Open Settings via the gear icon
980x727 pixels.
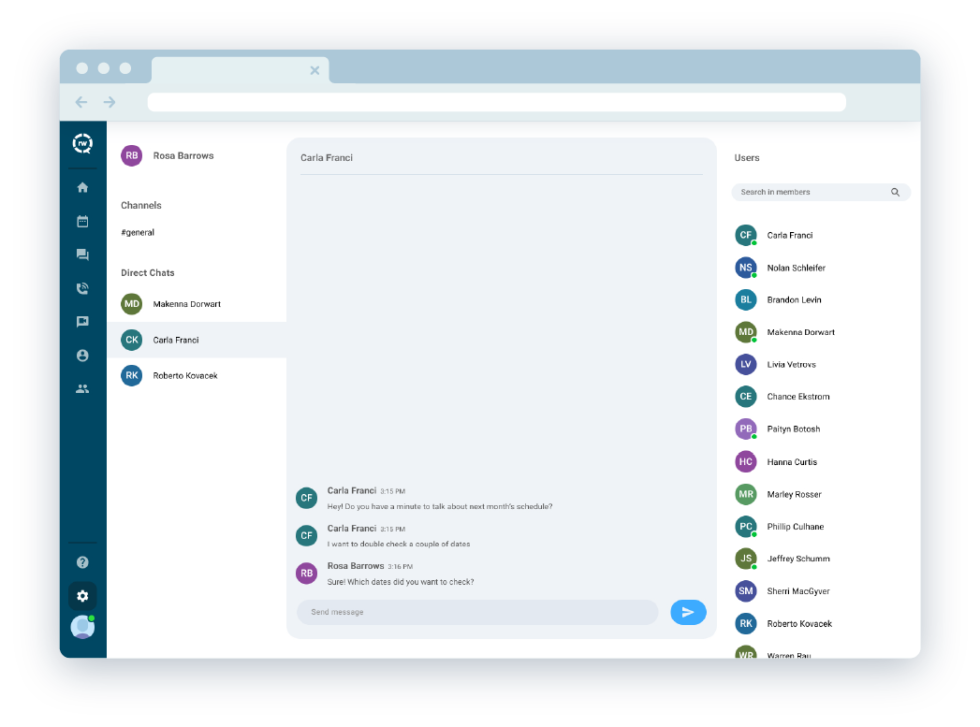pos(83,595)
